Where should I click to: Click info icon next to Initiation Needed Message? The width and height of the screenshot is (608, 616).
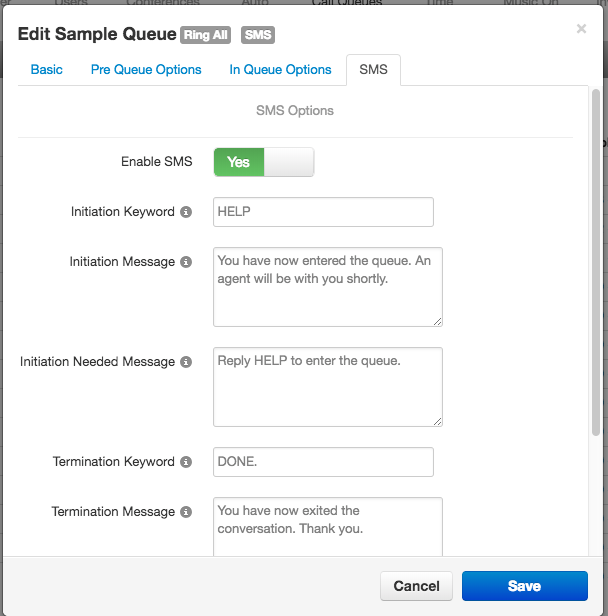185,362
